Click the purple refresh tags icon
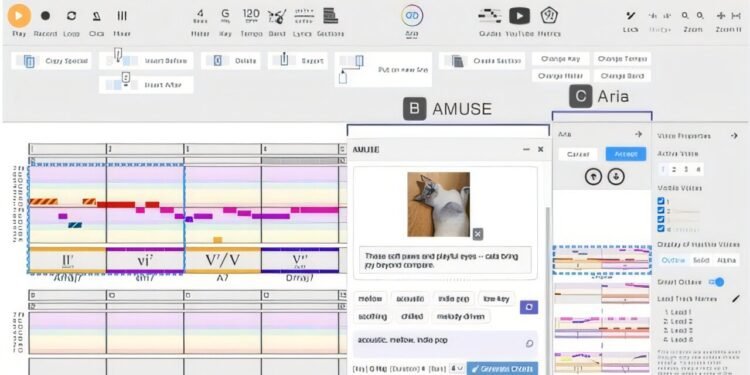Screen dimensions: 750x375 pos(529,307)
